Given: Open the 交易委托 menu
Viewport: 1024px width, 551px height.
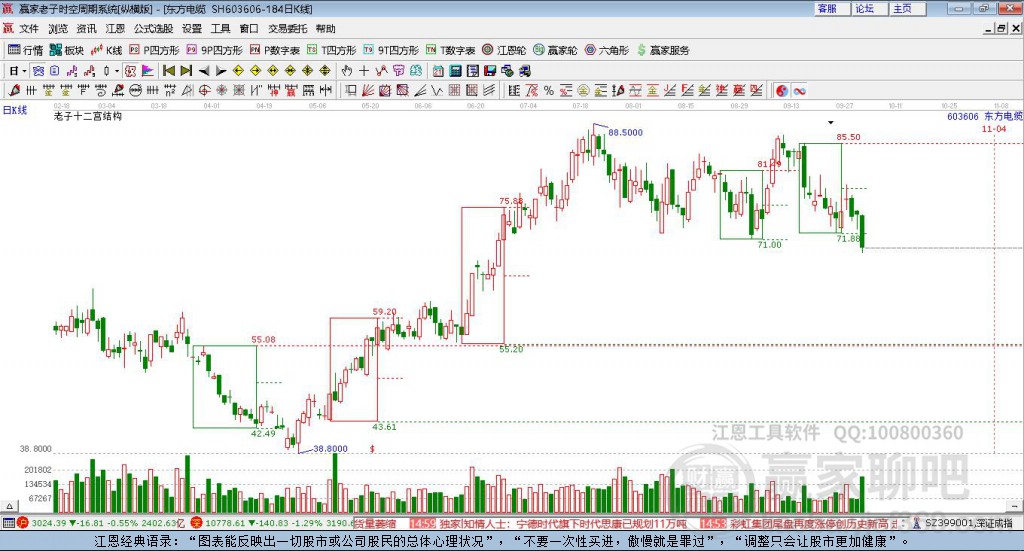Looking at the screenshot, I should pyautogui.click(x=287, y=29).
